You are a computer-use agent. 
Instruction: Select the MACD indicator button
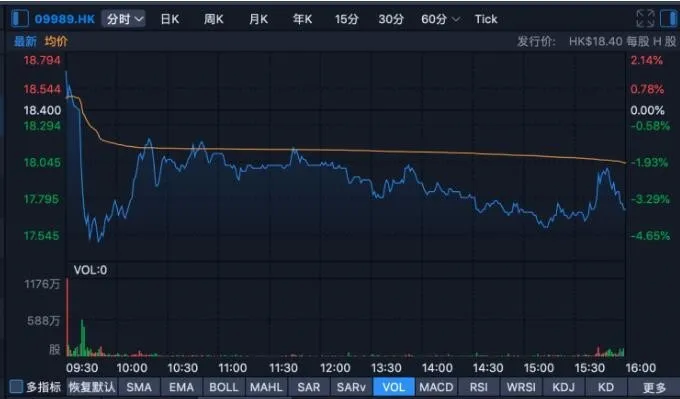[x=436, y=387]
